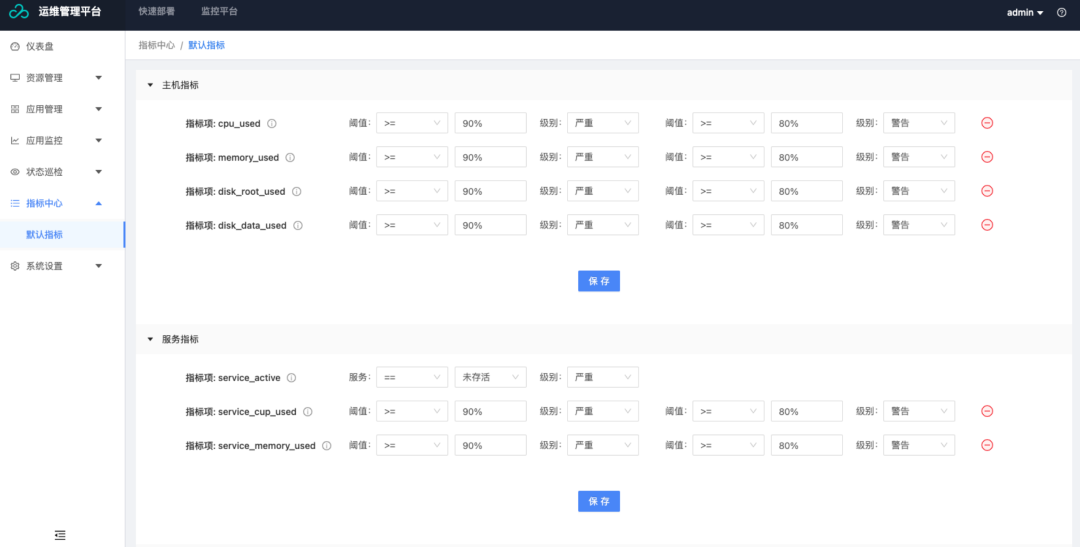Screen dimensions: 1080x547
Task: Open the == operator dropdown for service_active
Action: coord(412,378)
